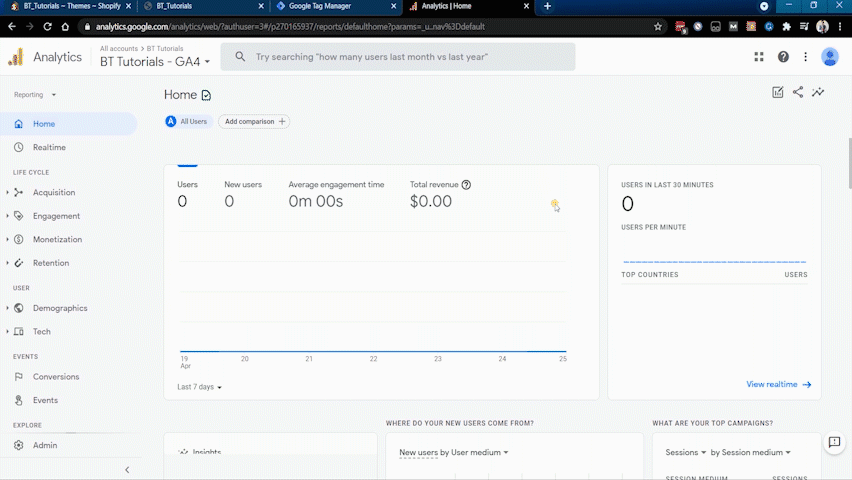Open the Google apps grid icon

(759, 57)
